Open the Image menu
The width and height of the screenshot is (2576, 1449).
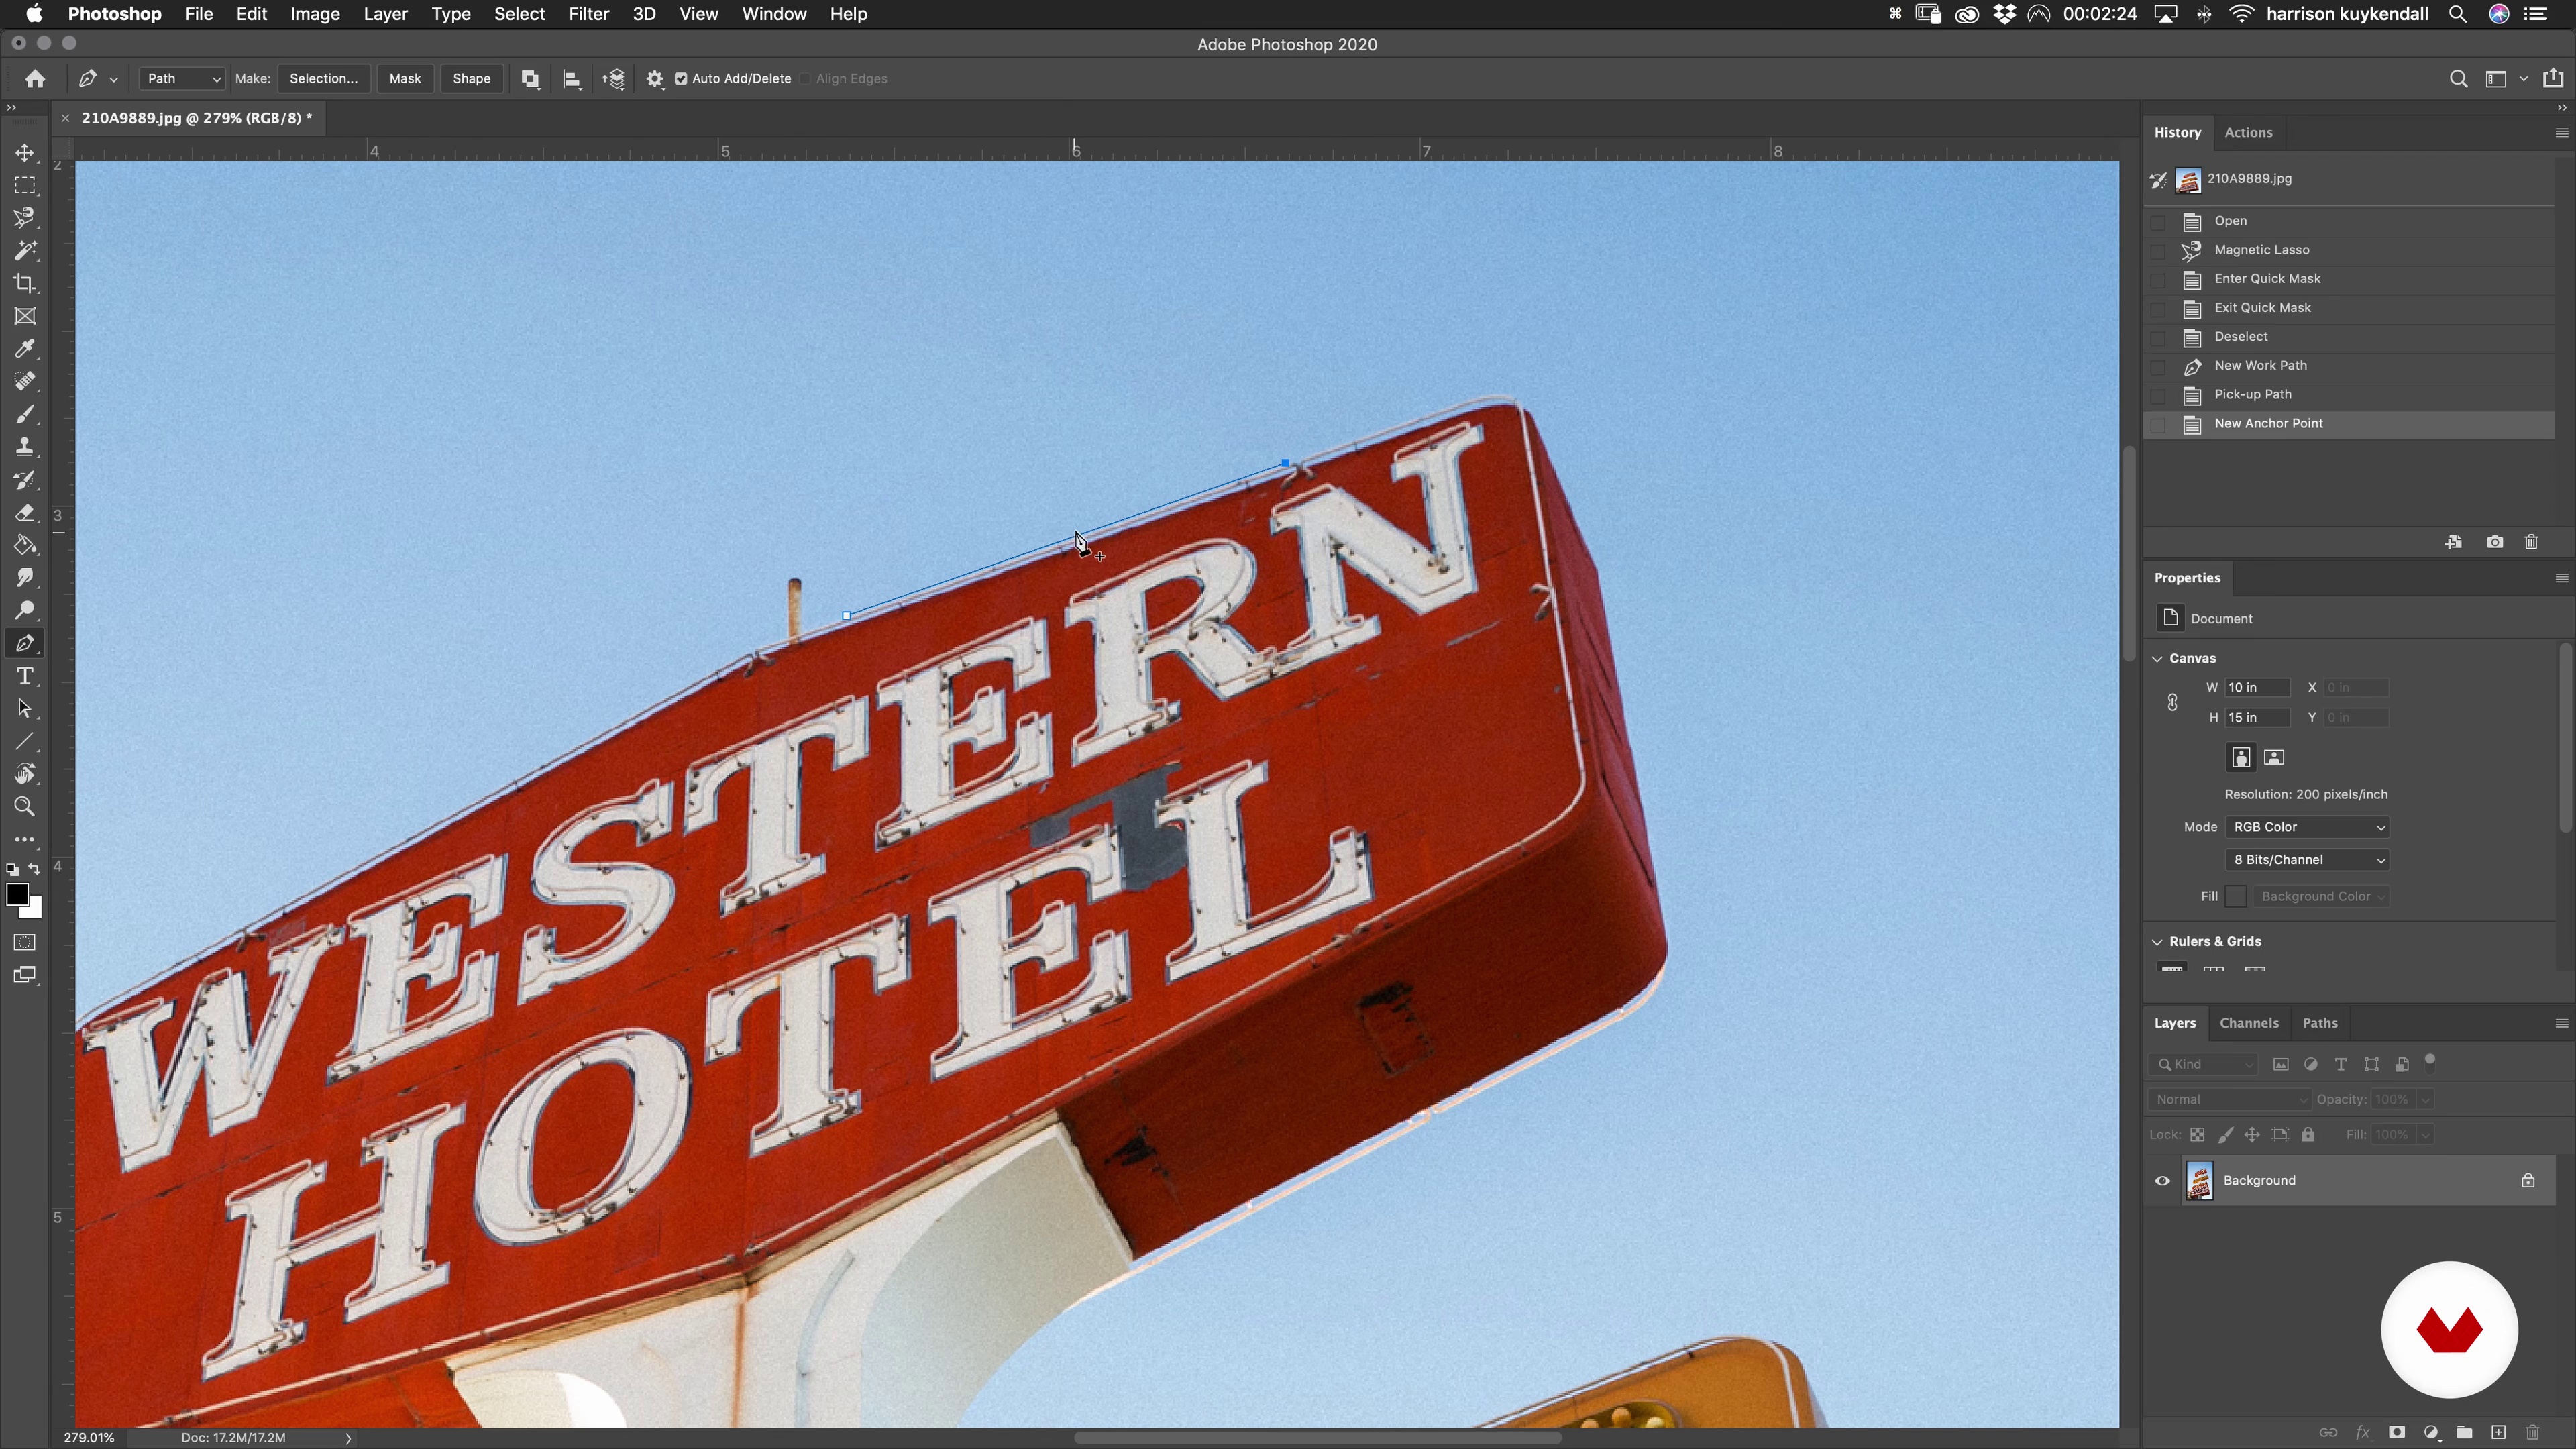pos(315,14)
